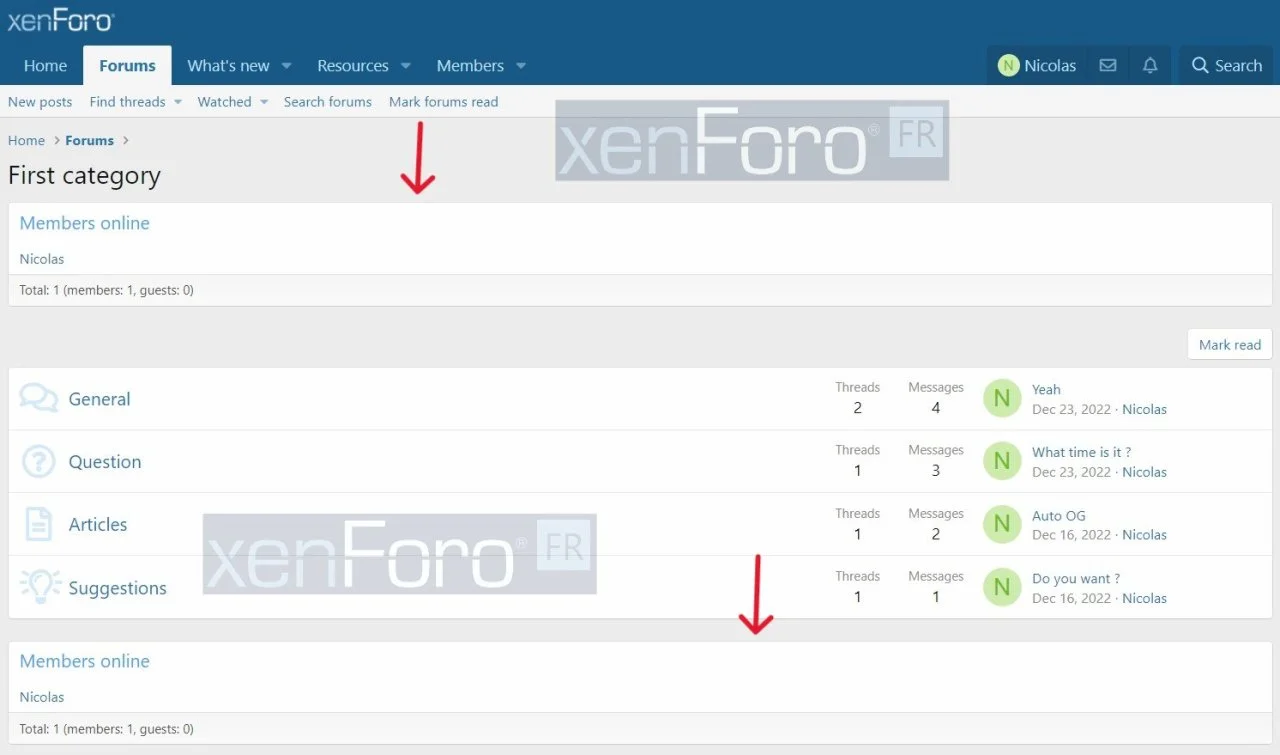
Task: Open the "What time is it ?" thread
Action: [x=1081, y=452]
